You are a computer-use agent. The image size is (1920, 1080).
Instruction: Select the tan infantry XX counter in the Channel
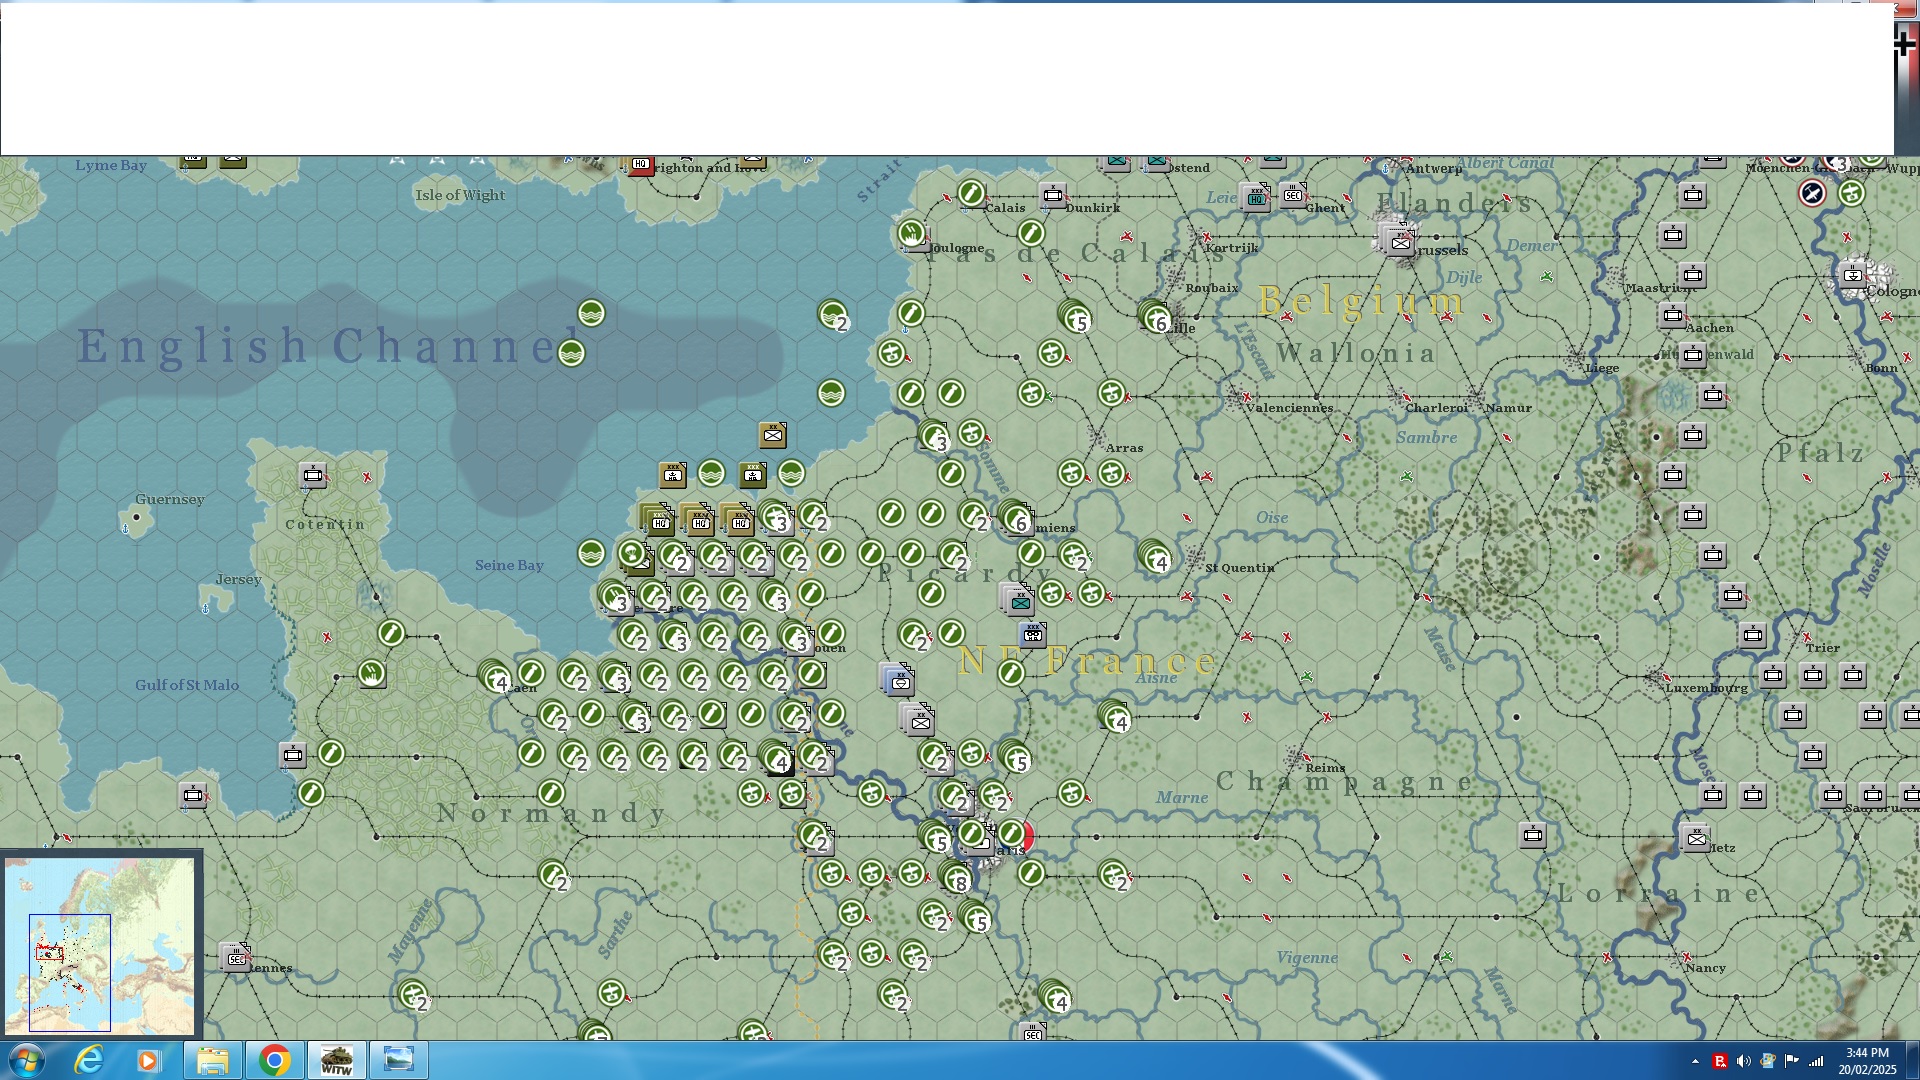pyautogui.click(x=773, y=435)
